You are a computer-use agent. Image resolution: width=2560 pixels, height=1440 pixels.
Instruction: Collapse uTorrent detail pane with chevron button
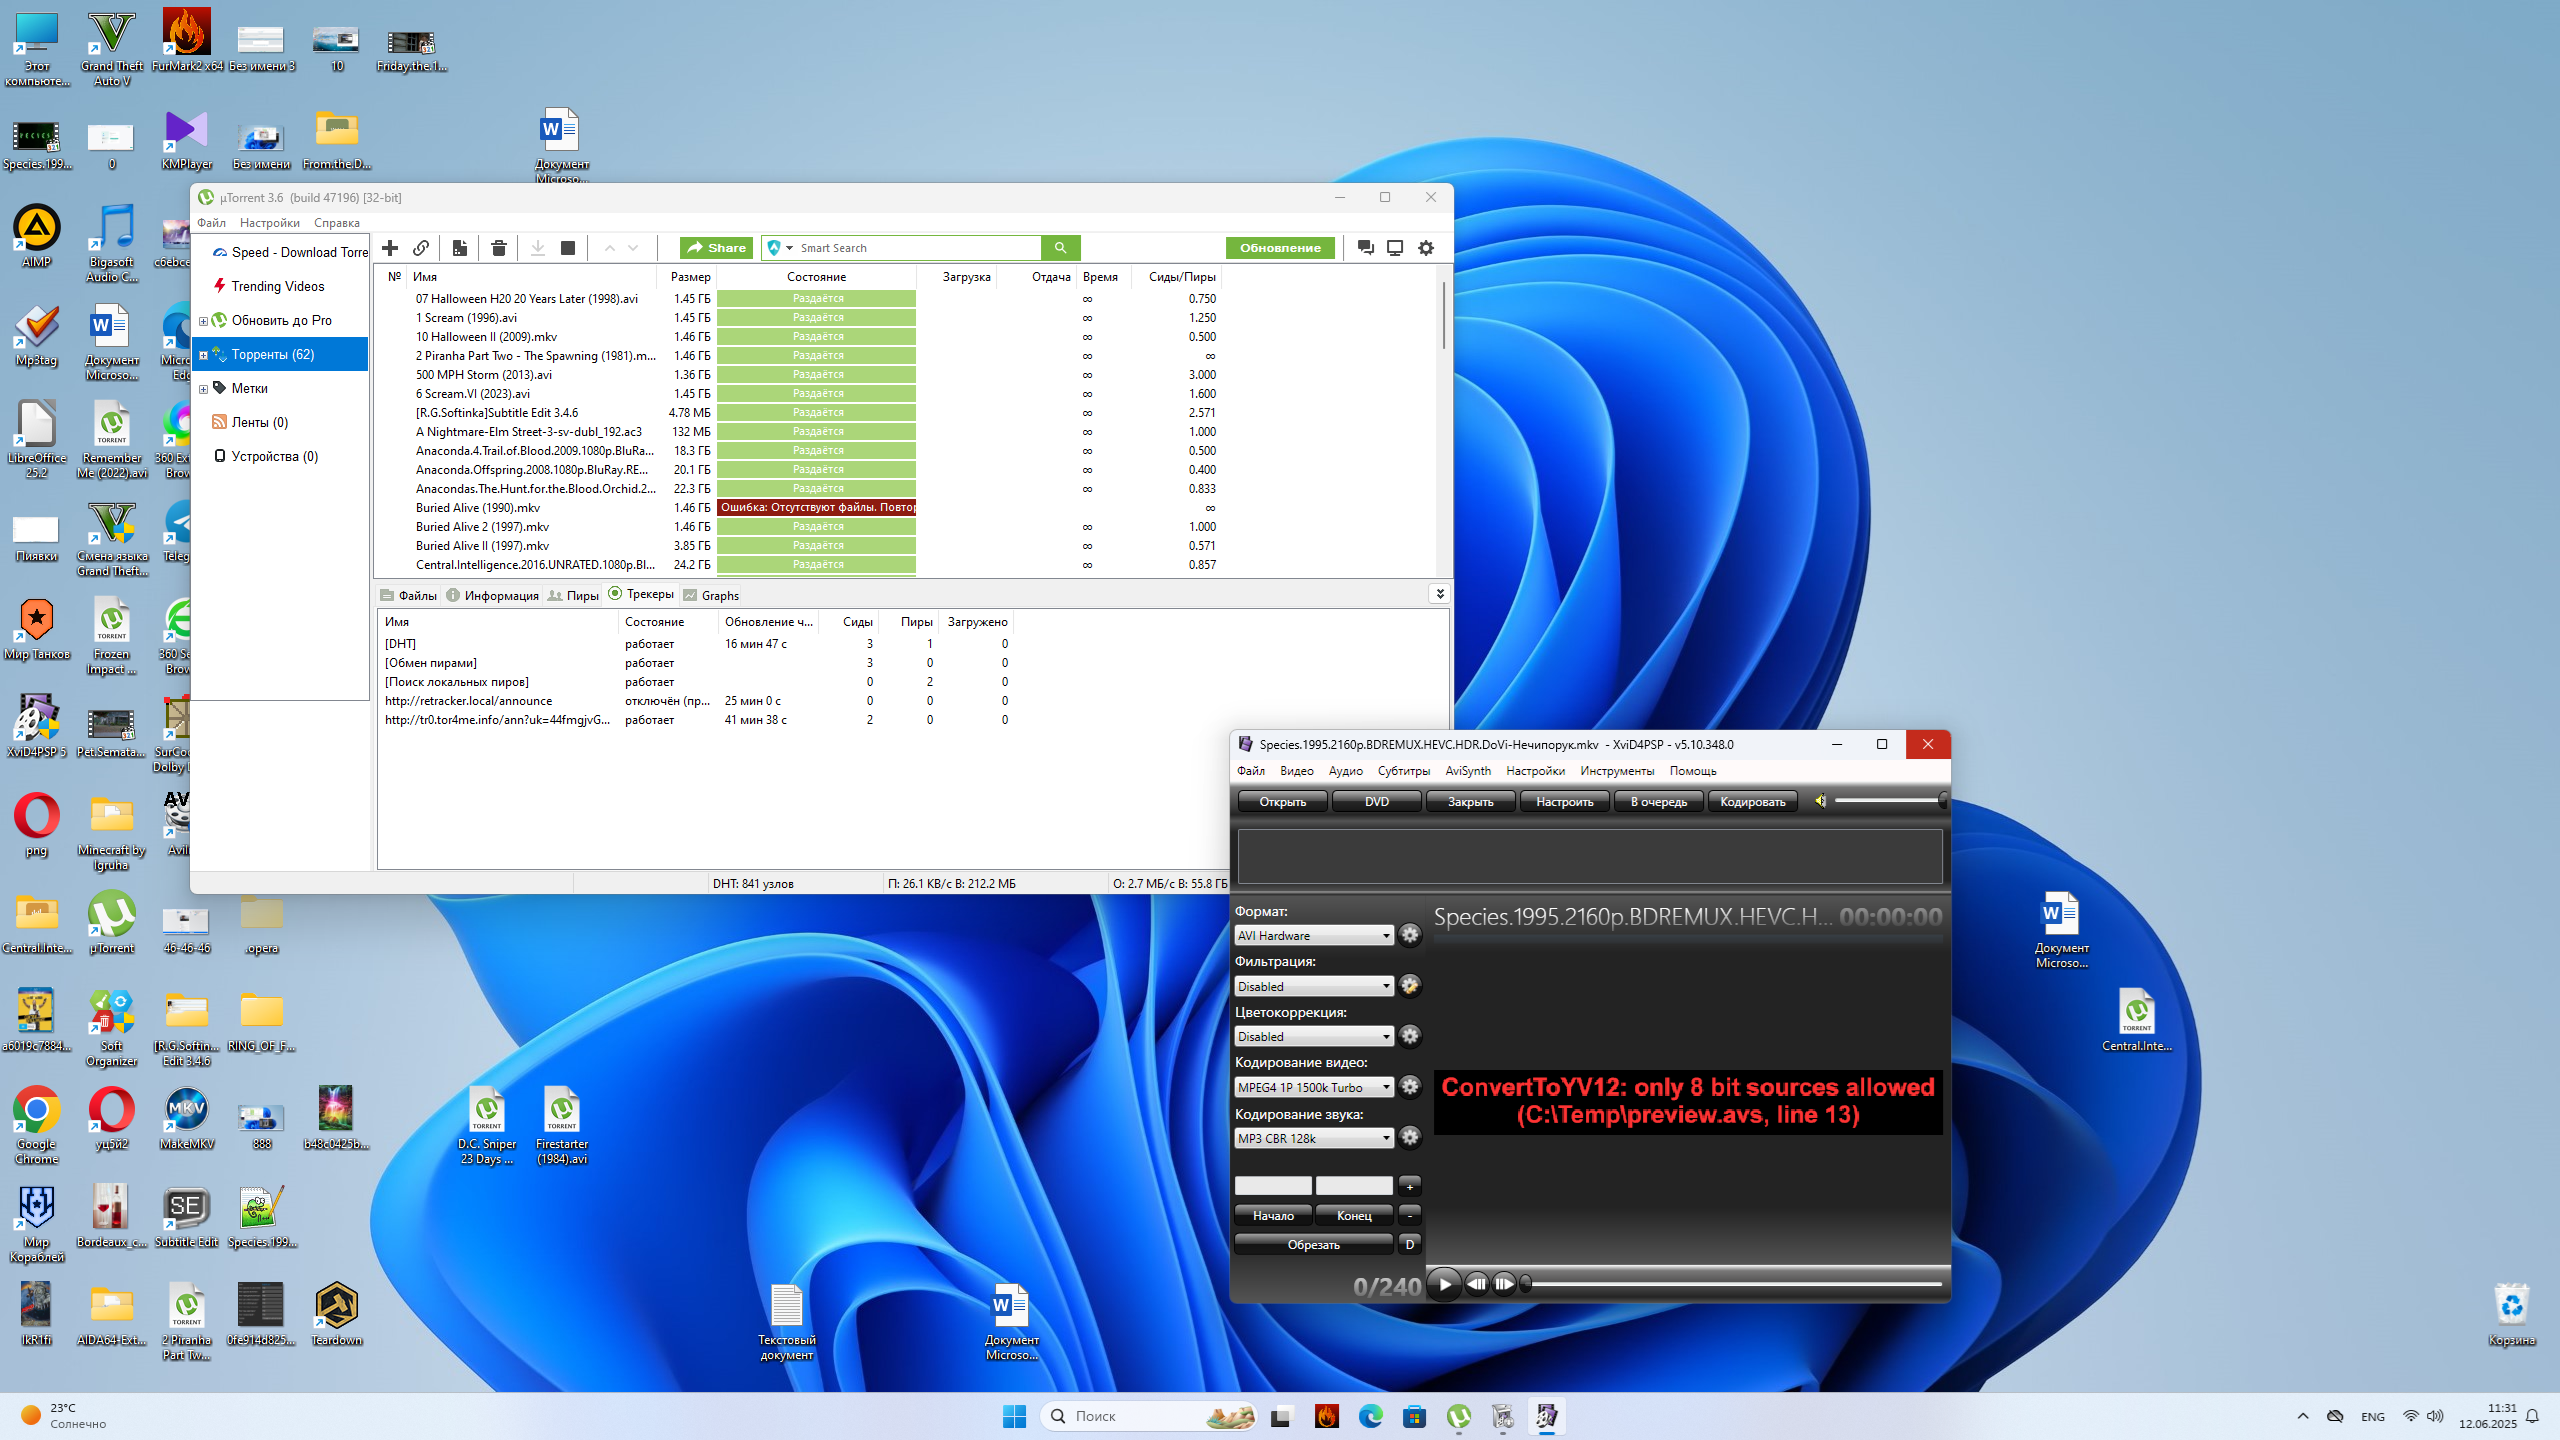[x=1440, y=594]
